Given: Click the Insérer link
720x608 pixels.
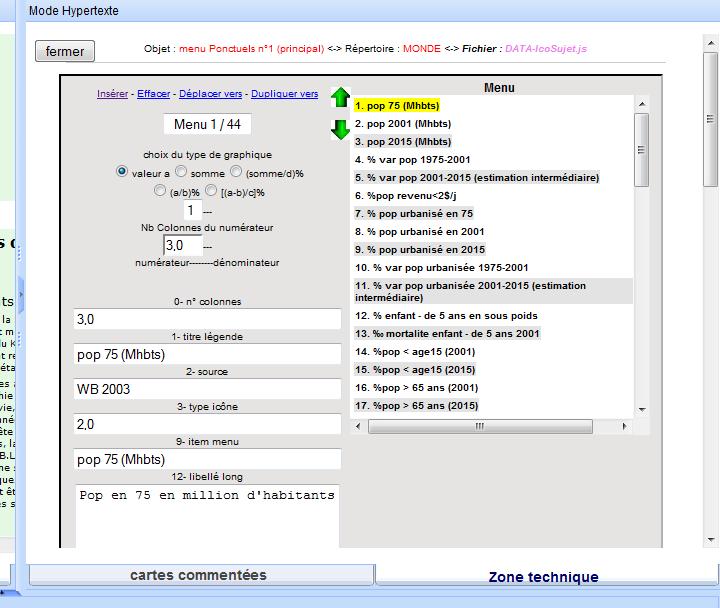Looking at the screenshot, I should coord(112,94).
